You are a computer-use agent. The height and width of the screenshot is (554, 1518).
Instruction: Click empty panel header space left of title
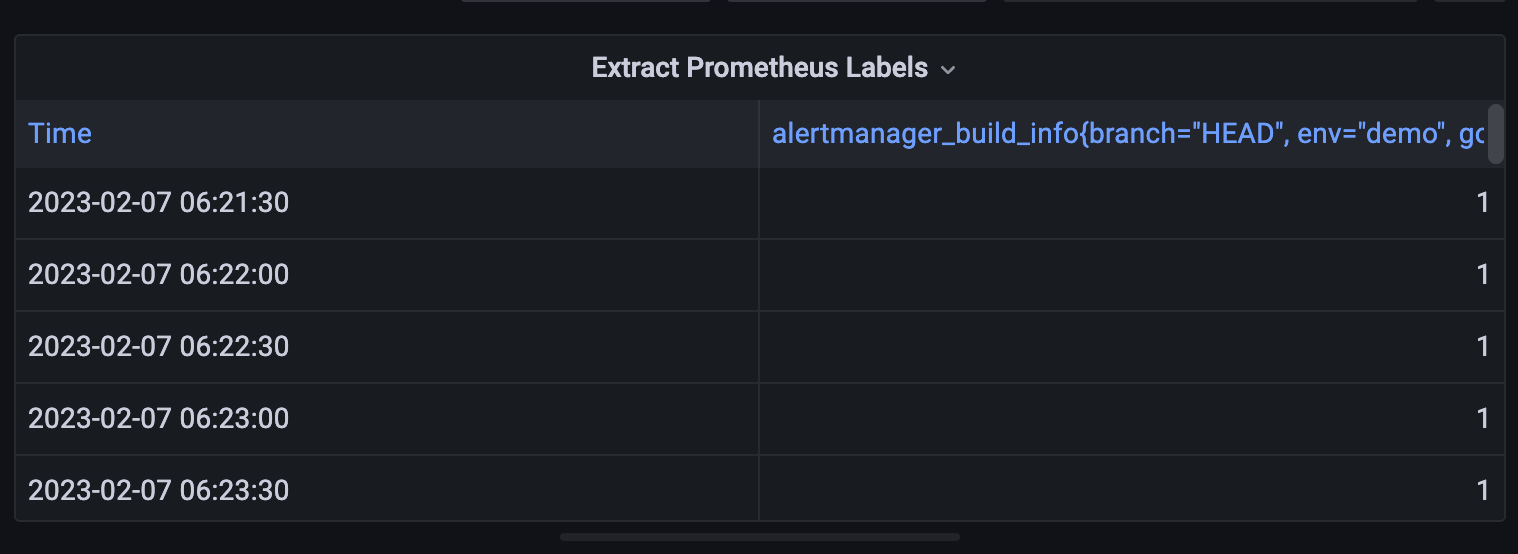coord(300,68)
